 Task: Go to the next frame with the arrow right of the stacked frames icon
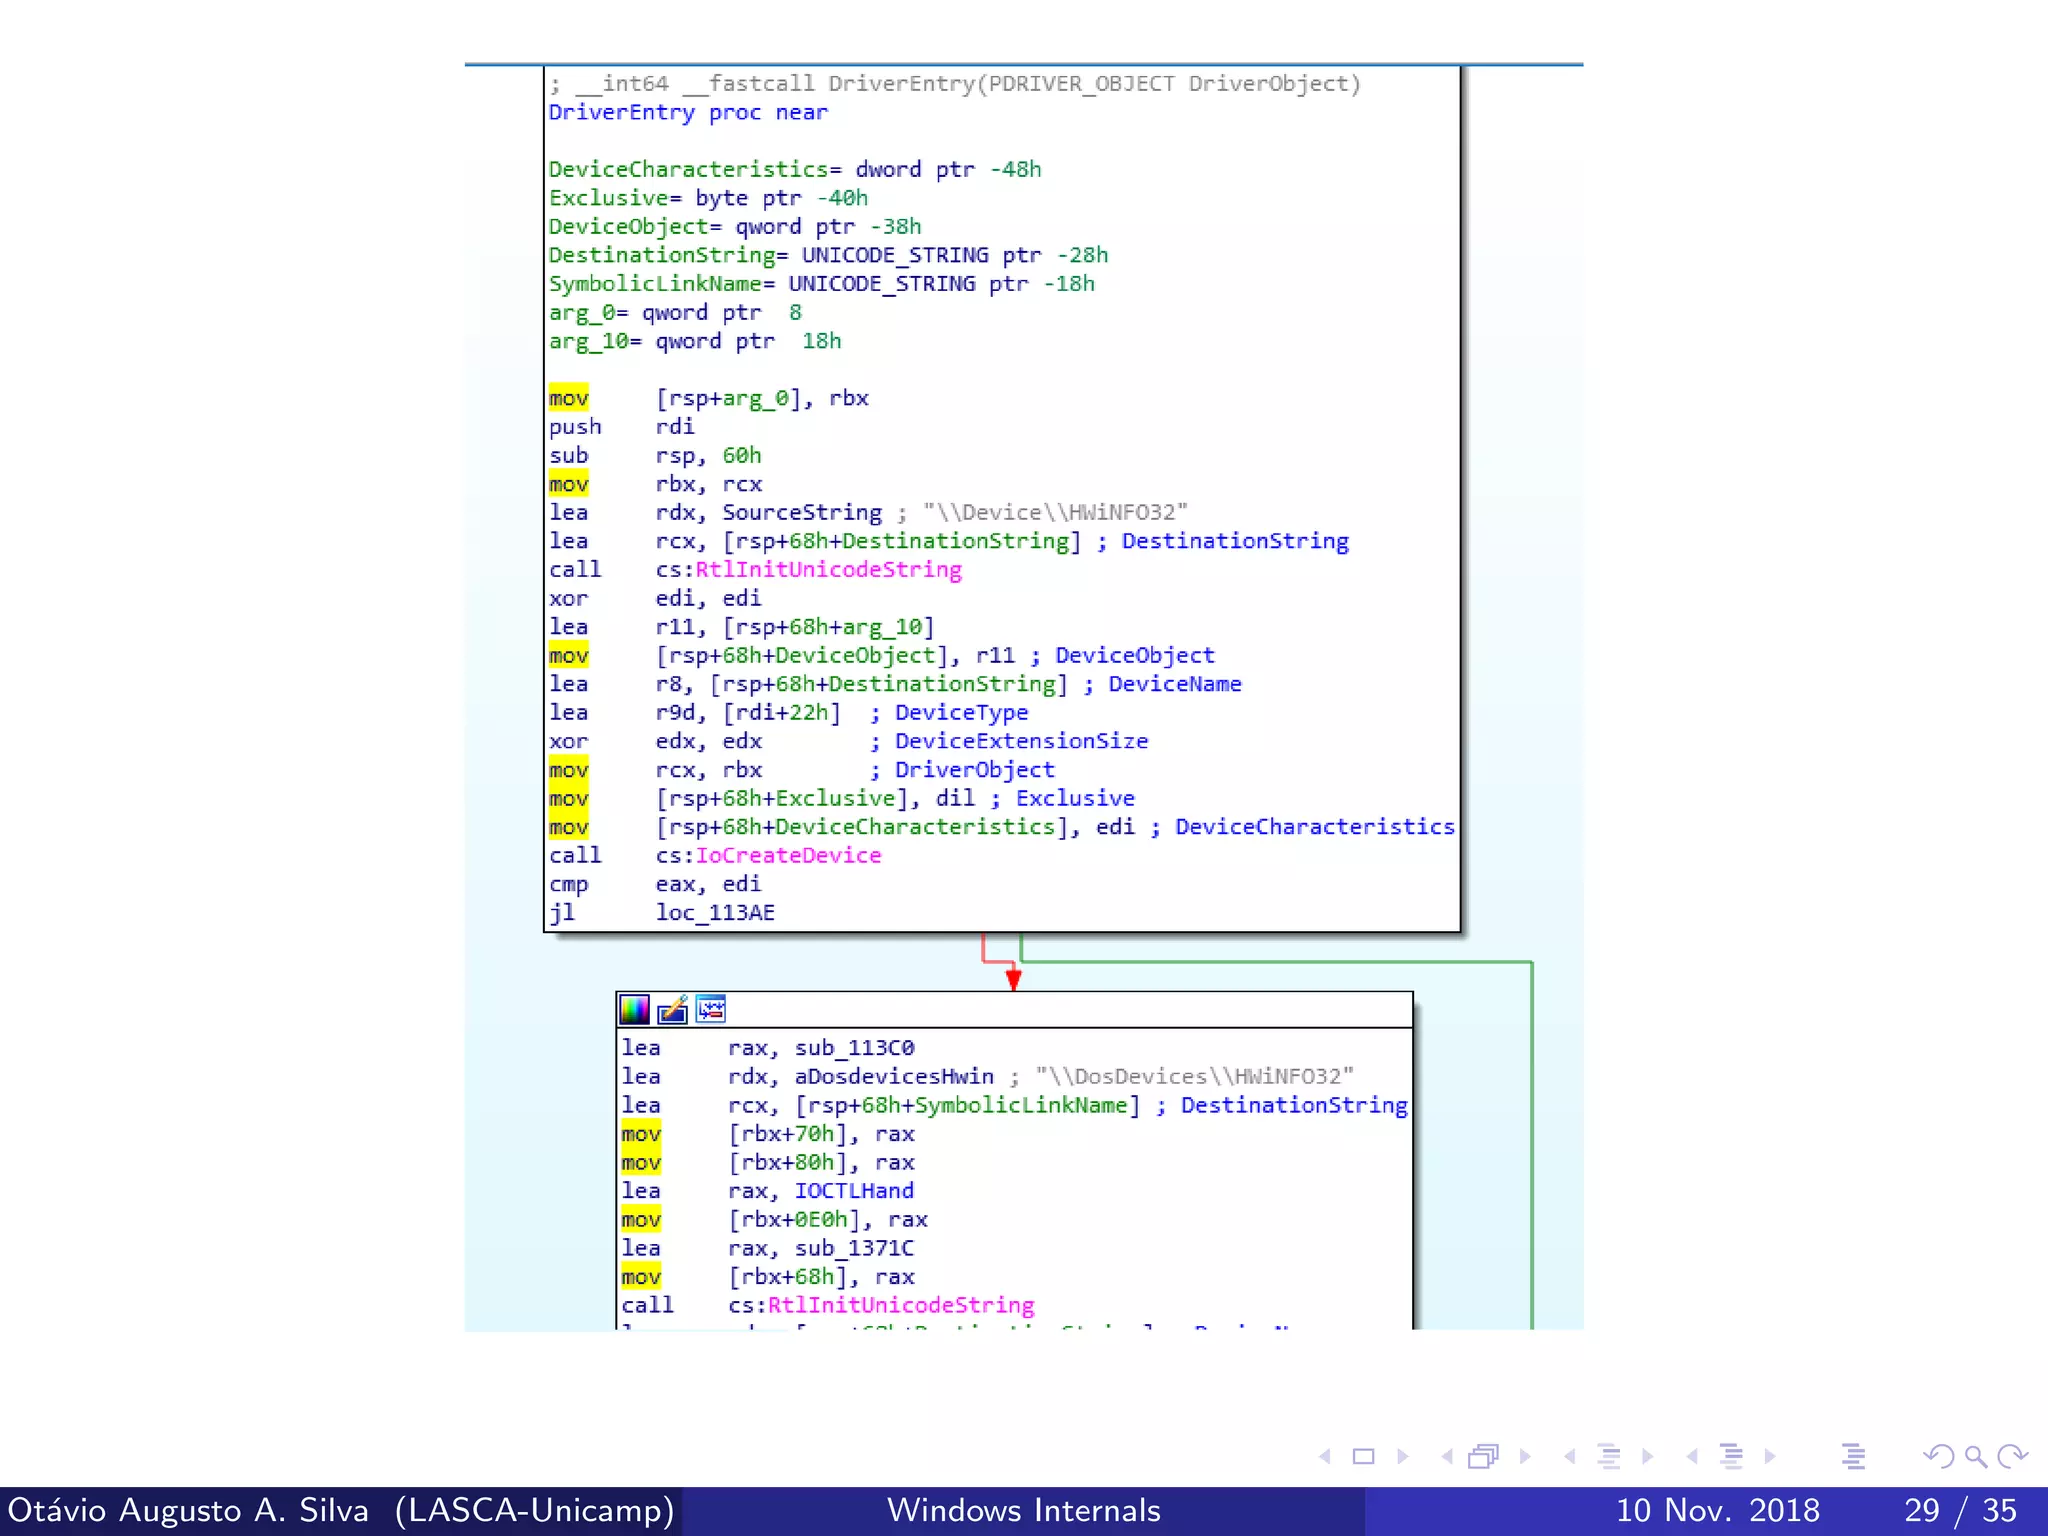[1525, 1457]
